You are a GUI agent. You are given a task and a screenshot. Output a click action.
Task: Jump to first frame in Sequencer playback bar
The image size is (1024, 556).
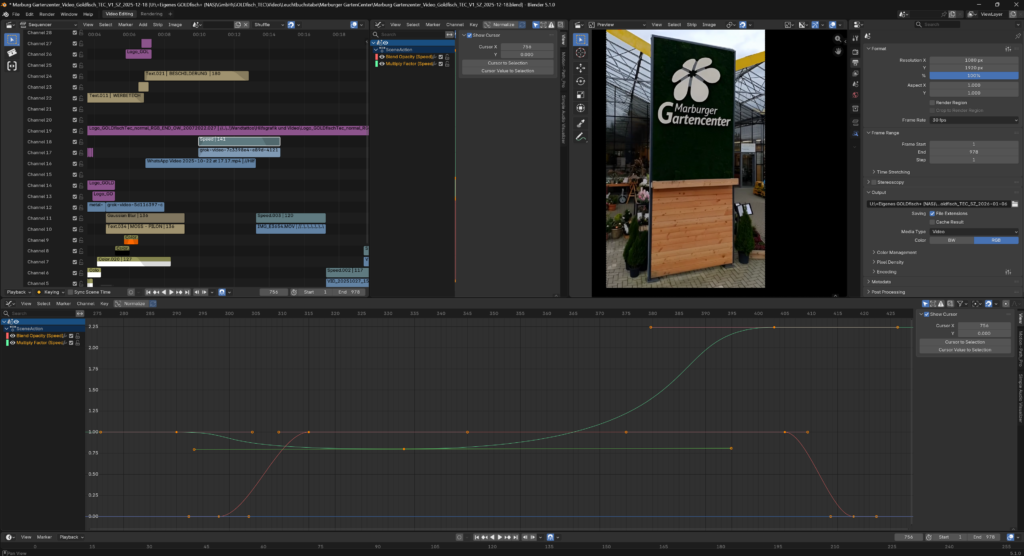point(148,292)
